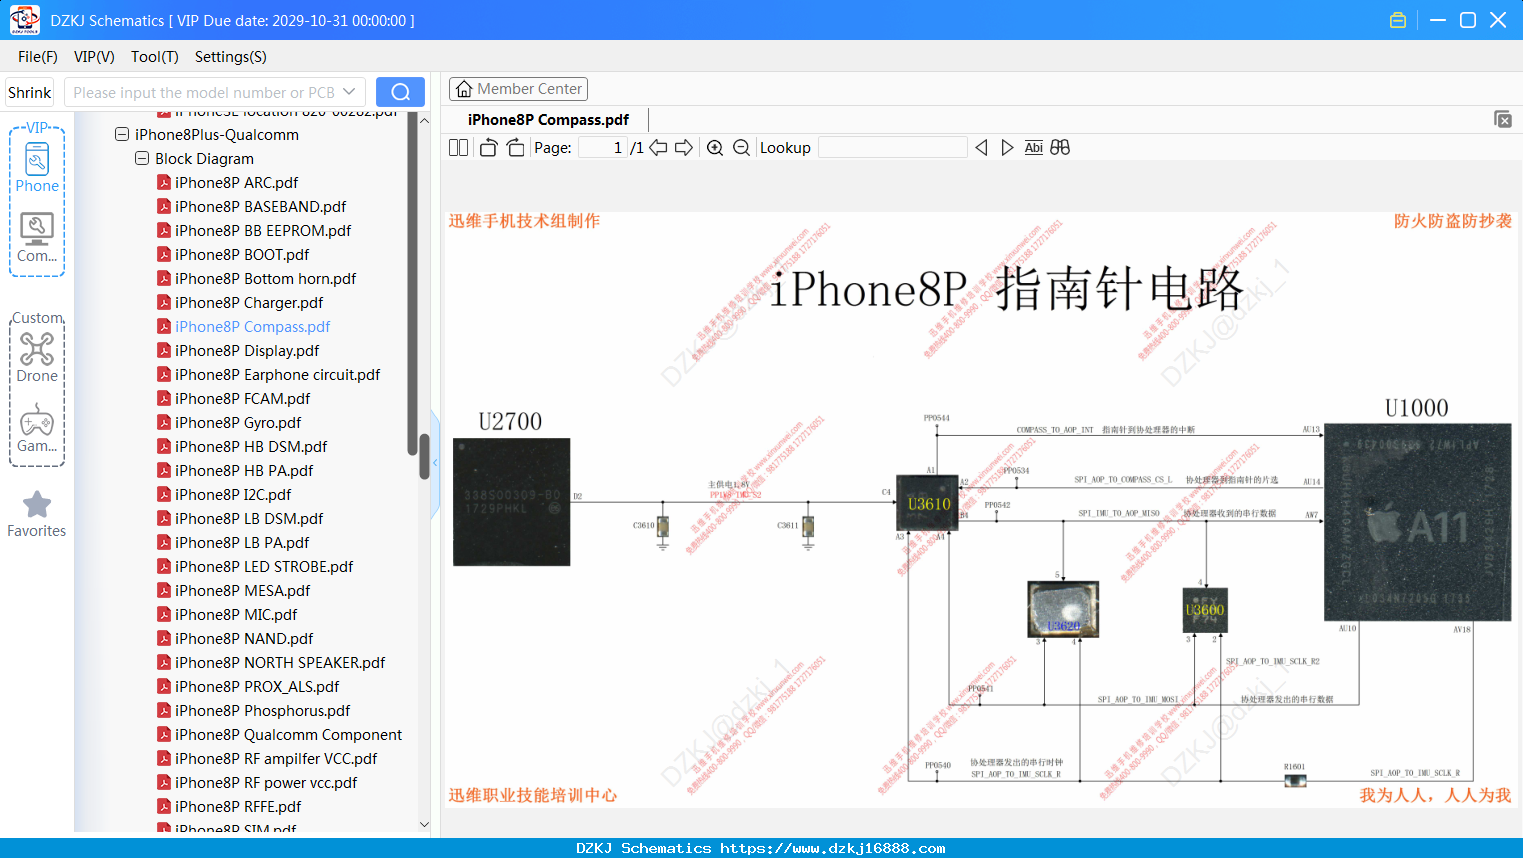The image size is (1523, 858).
Task: Click the file tree vertical scrollbar thumb
Action: (424, 458)
